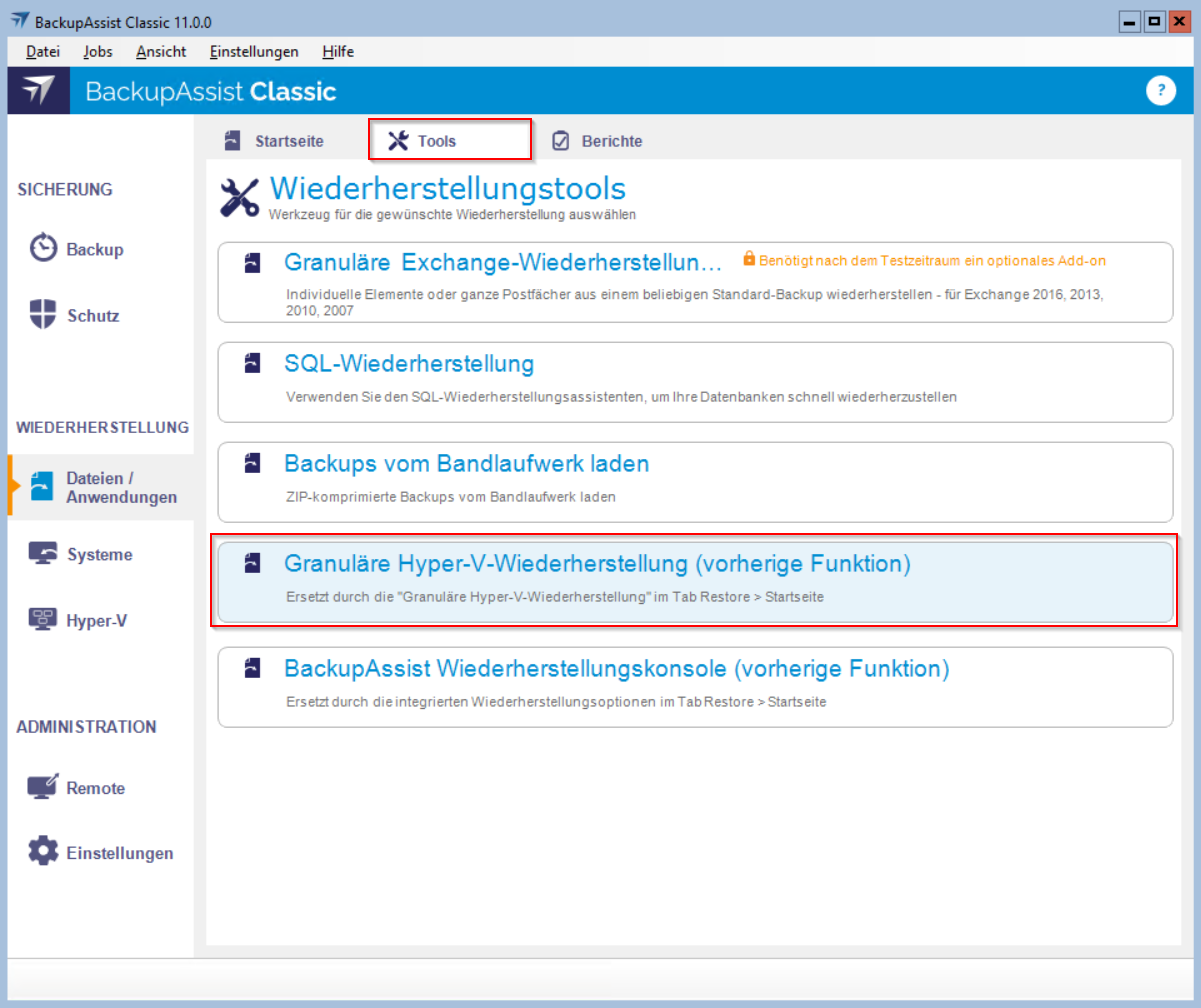Switch to the Berichte tab
The height and width of the screenshot is (1008, 1201).
point(598,141)
